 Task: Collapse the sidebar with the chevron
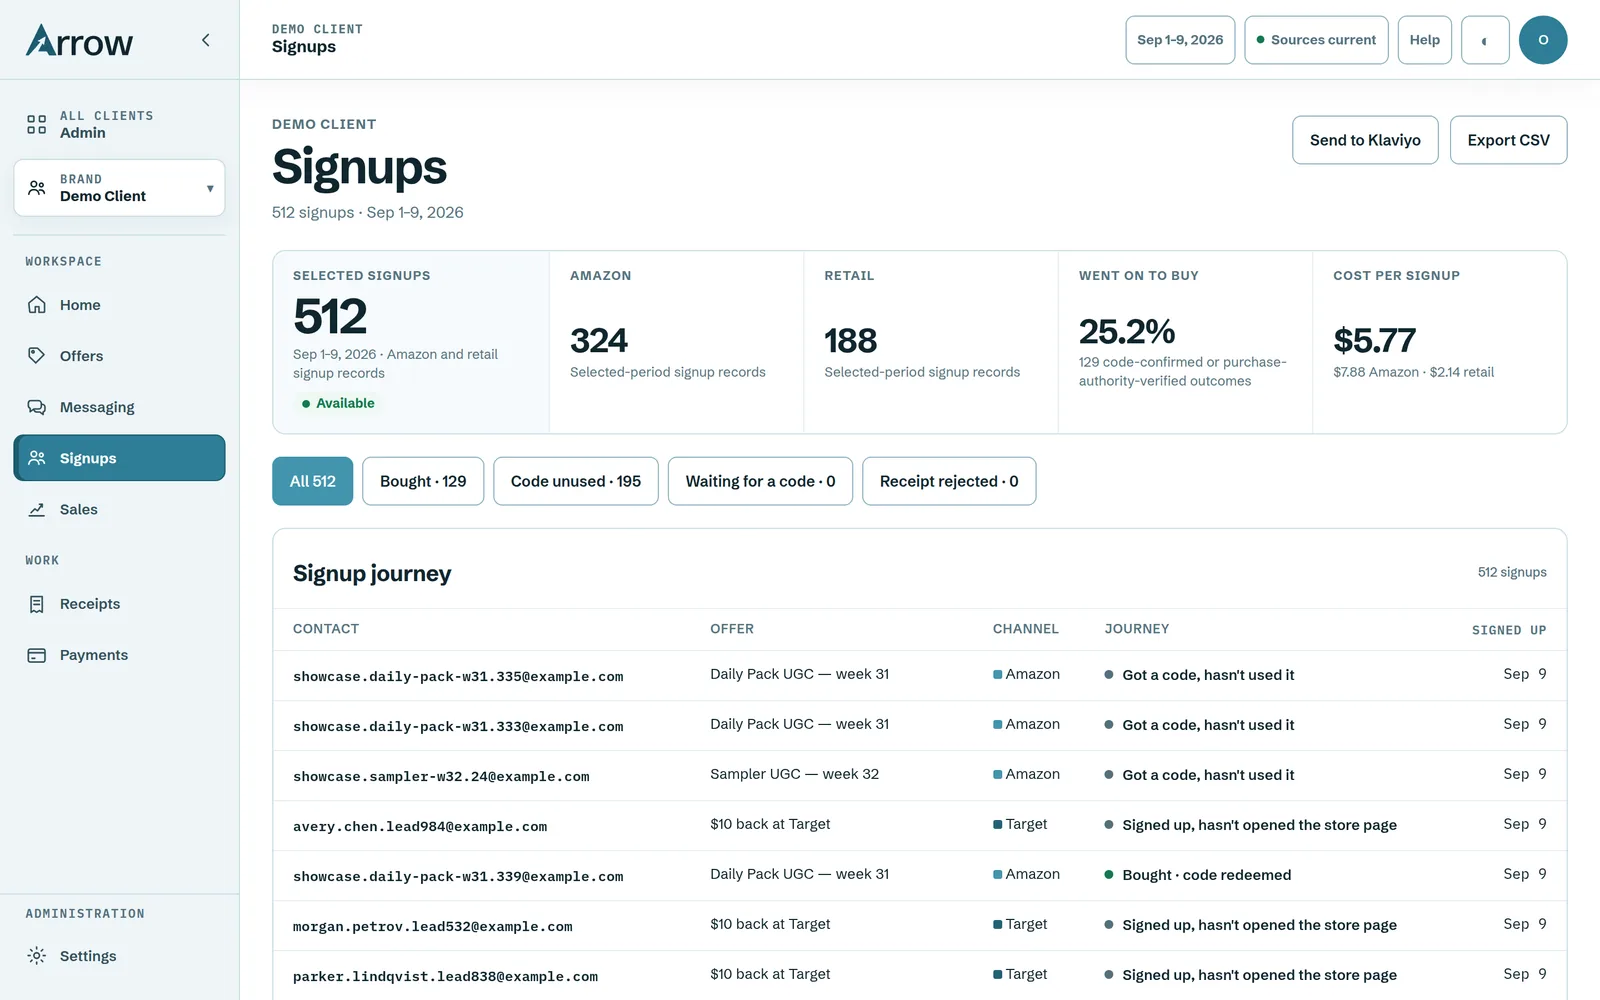click(206, 40)
